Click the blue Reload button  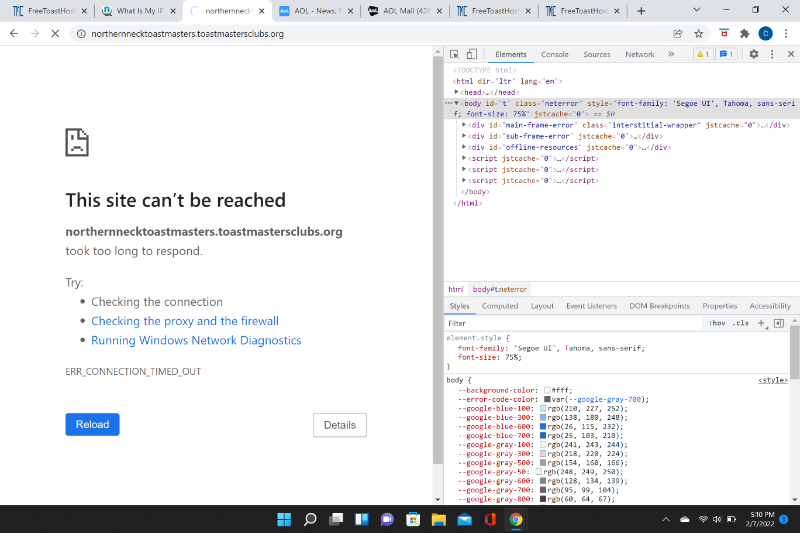pos(92,424)
